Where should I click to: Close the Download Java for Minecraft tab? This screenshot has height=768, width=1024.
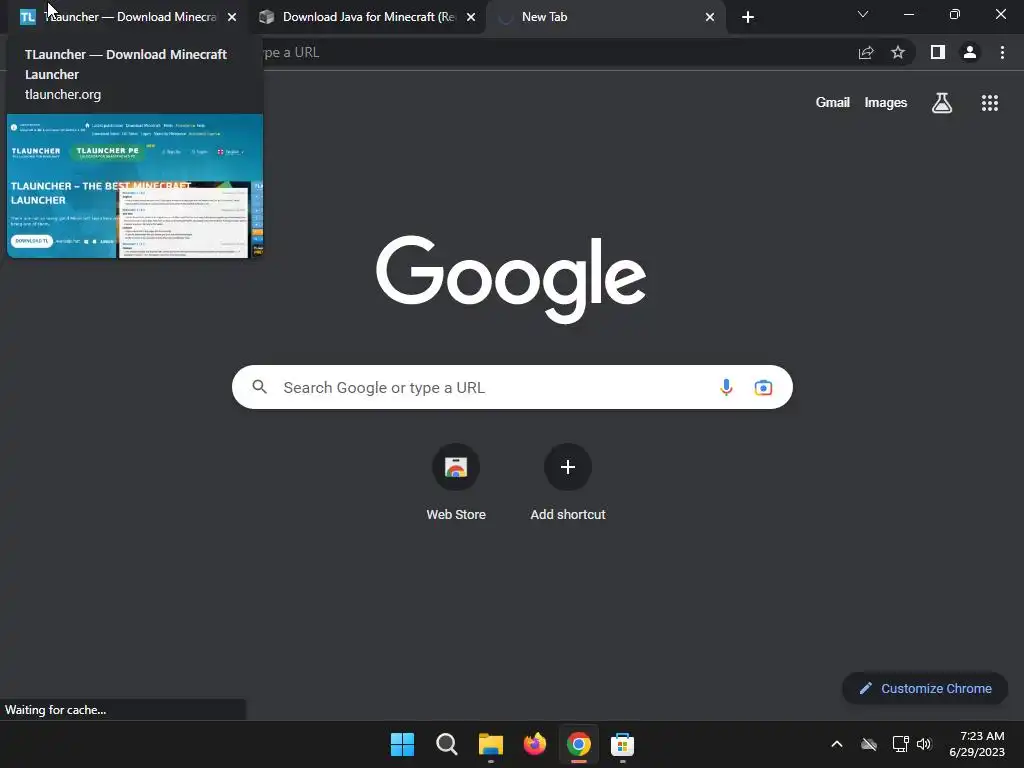pos(471,18)
